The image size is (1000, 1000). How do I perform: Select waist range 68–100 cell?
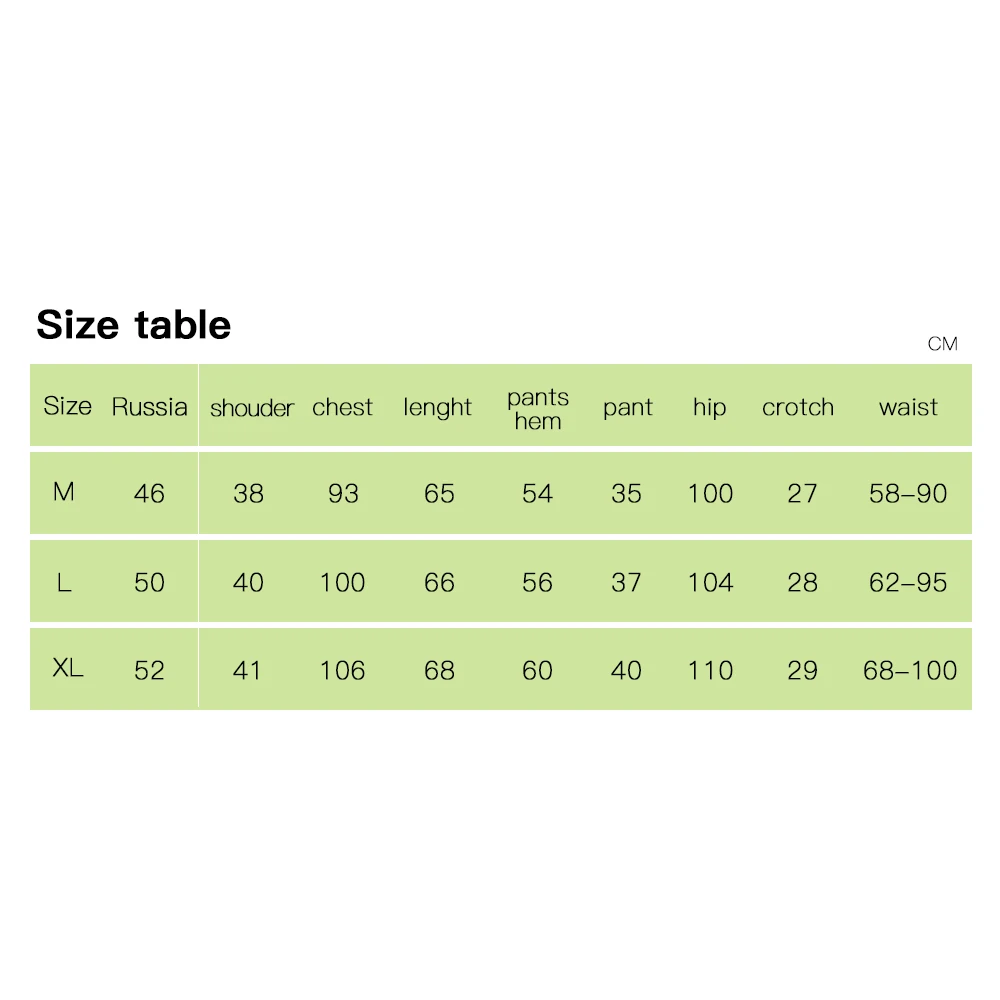click(x=910, y=670)
